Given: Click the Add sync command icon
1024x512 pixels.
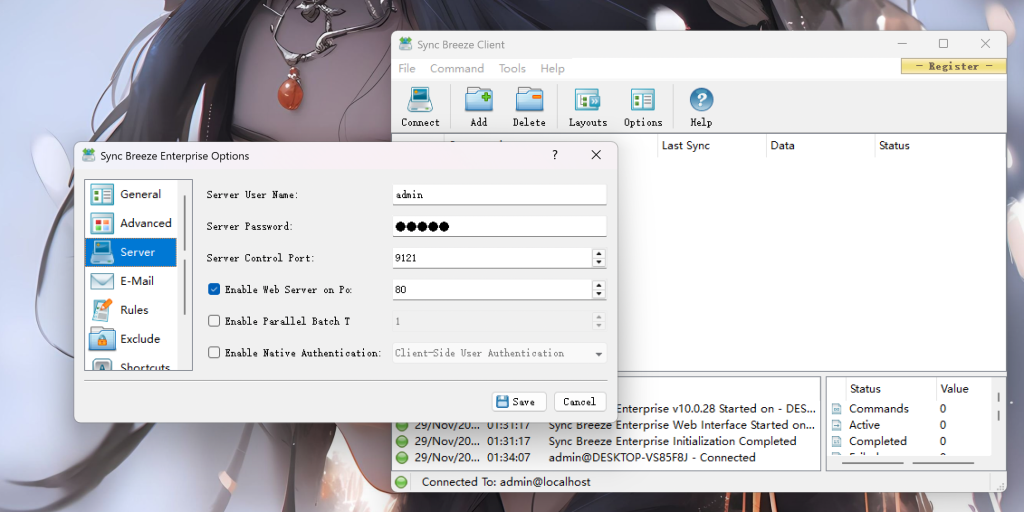Looking at the screenshot, I should point(479,100).
